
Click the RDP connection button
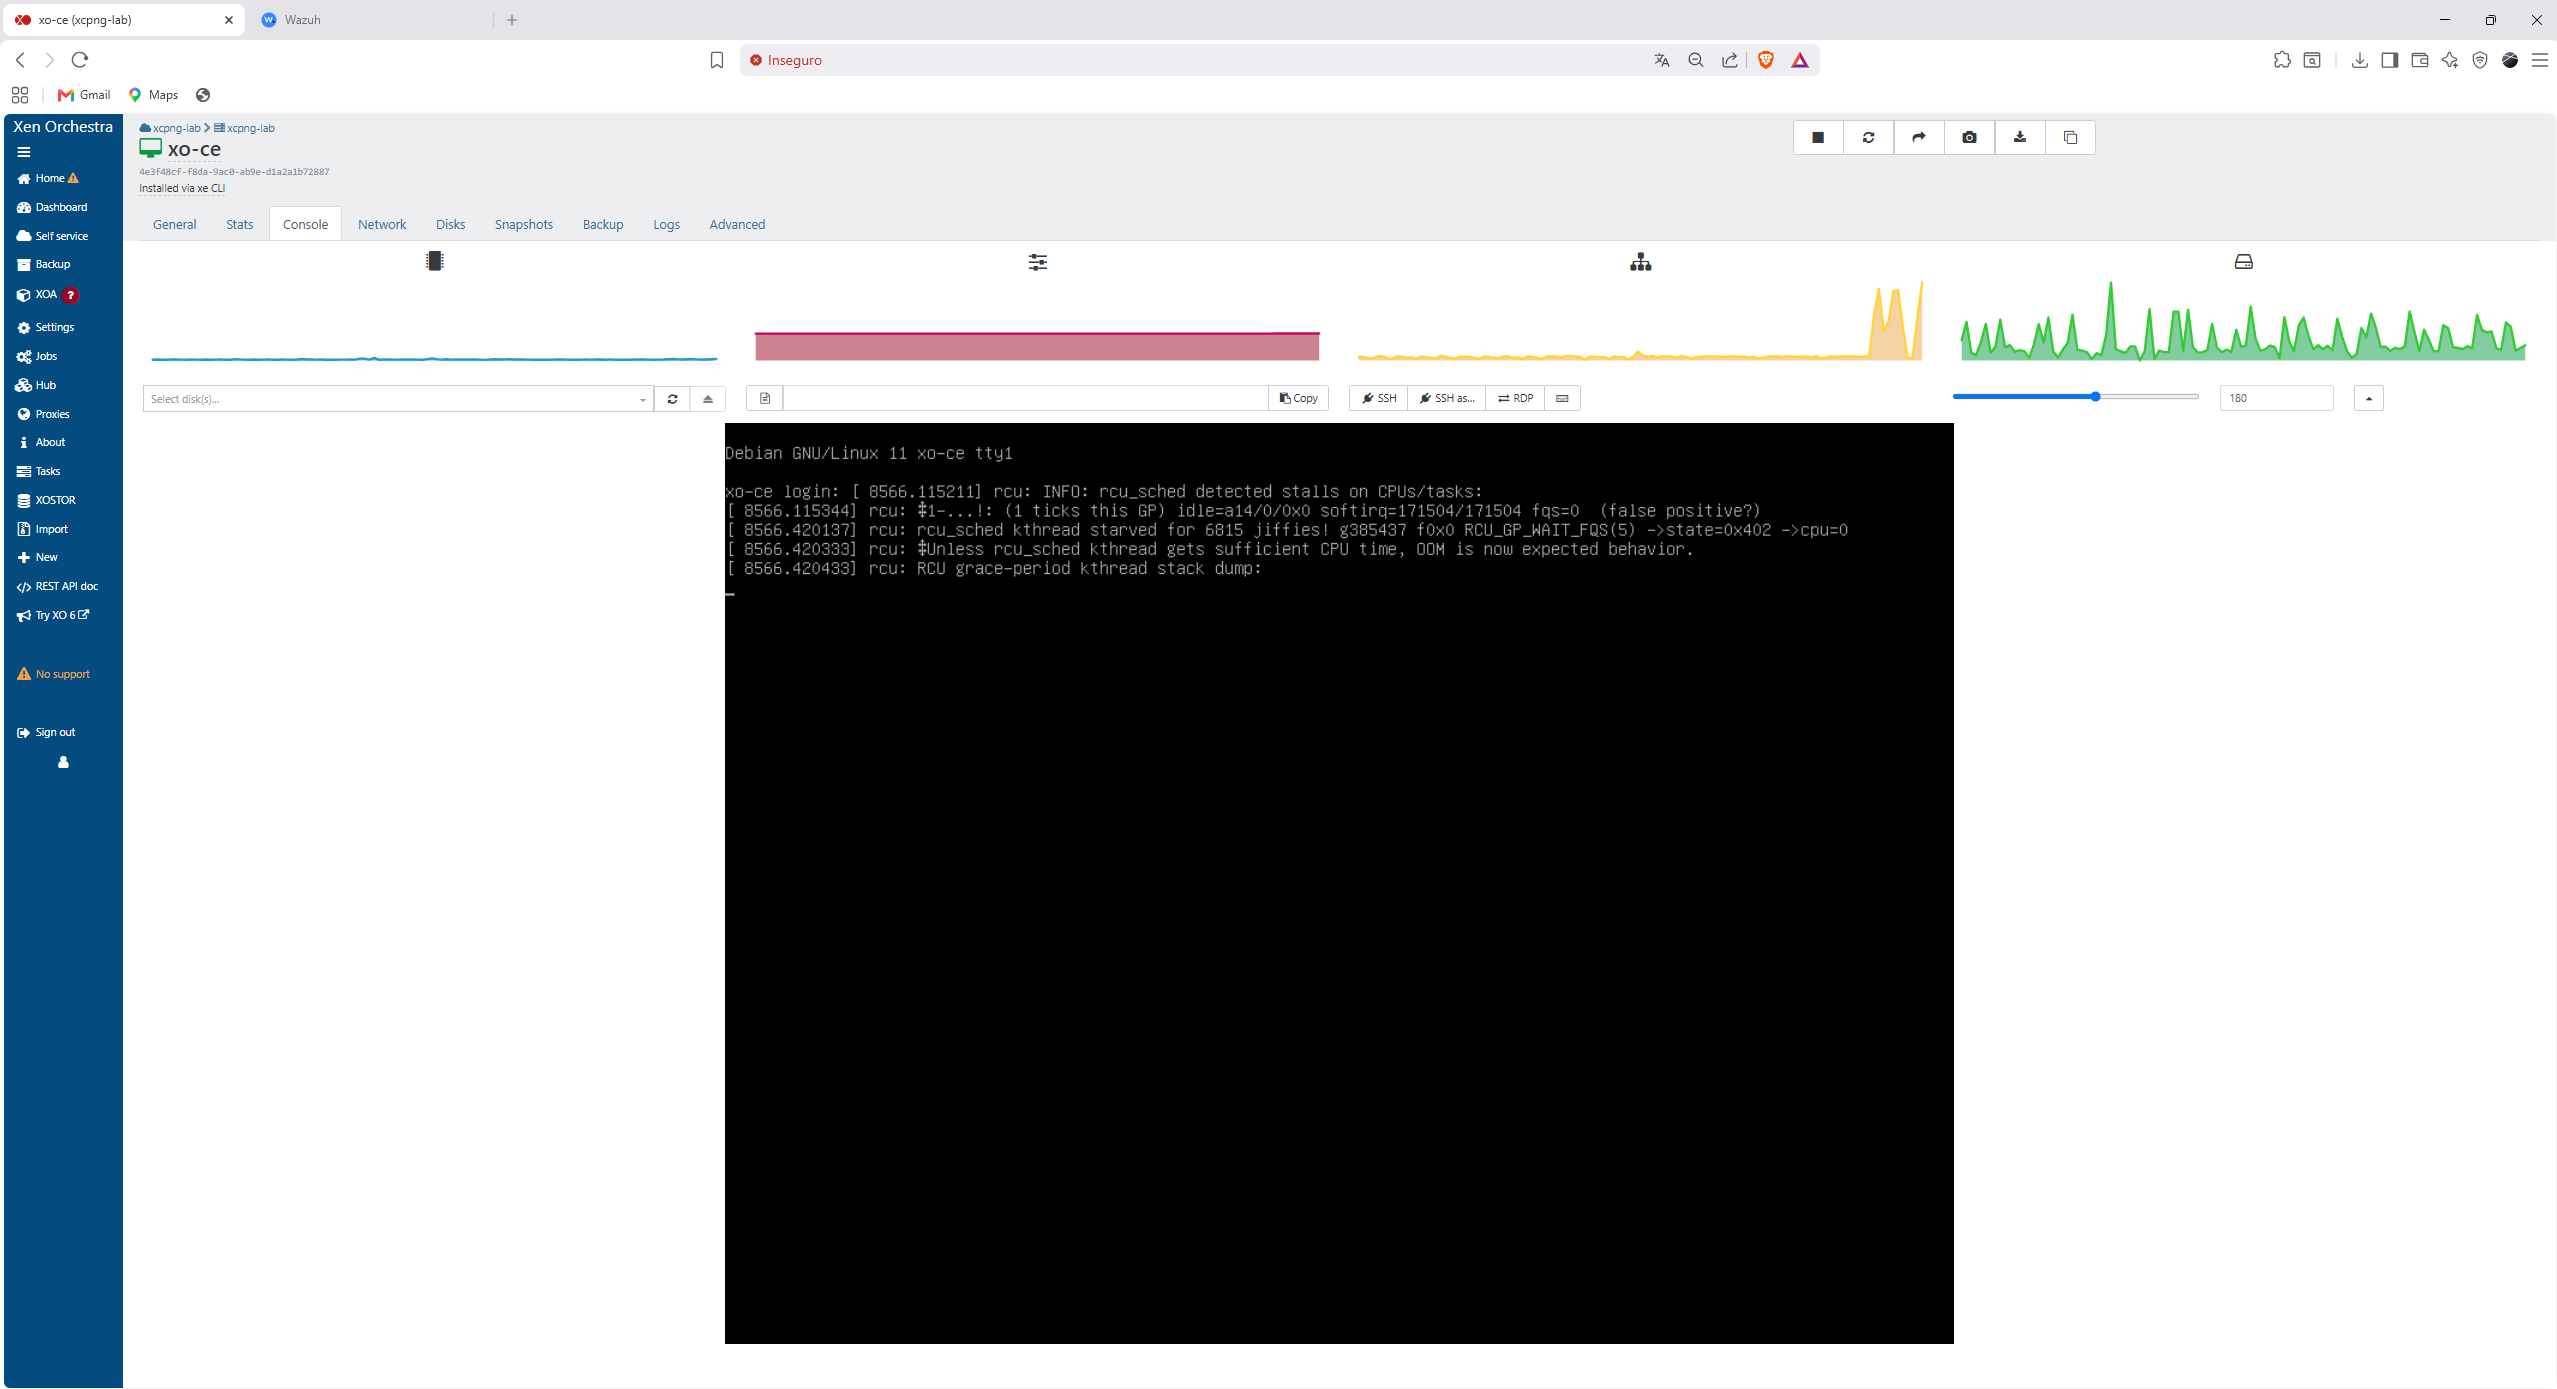click(1515, 398)
